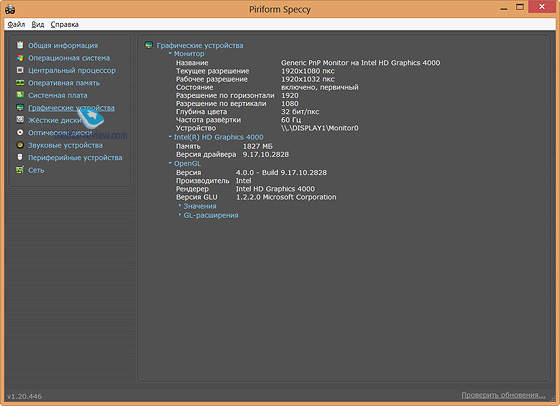The height and width of the screenshot is (406, 560).
Task: Open Общая информация section
Action: tap(63, 45)
